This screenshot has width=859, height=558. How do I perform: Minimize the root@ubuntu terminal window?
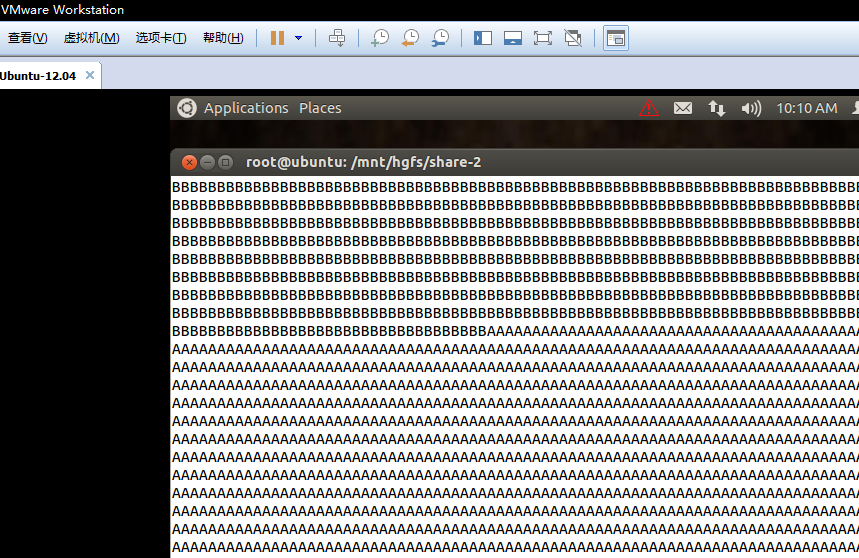(207, 162)
